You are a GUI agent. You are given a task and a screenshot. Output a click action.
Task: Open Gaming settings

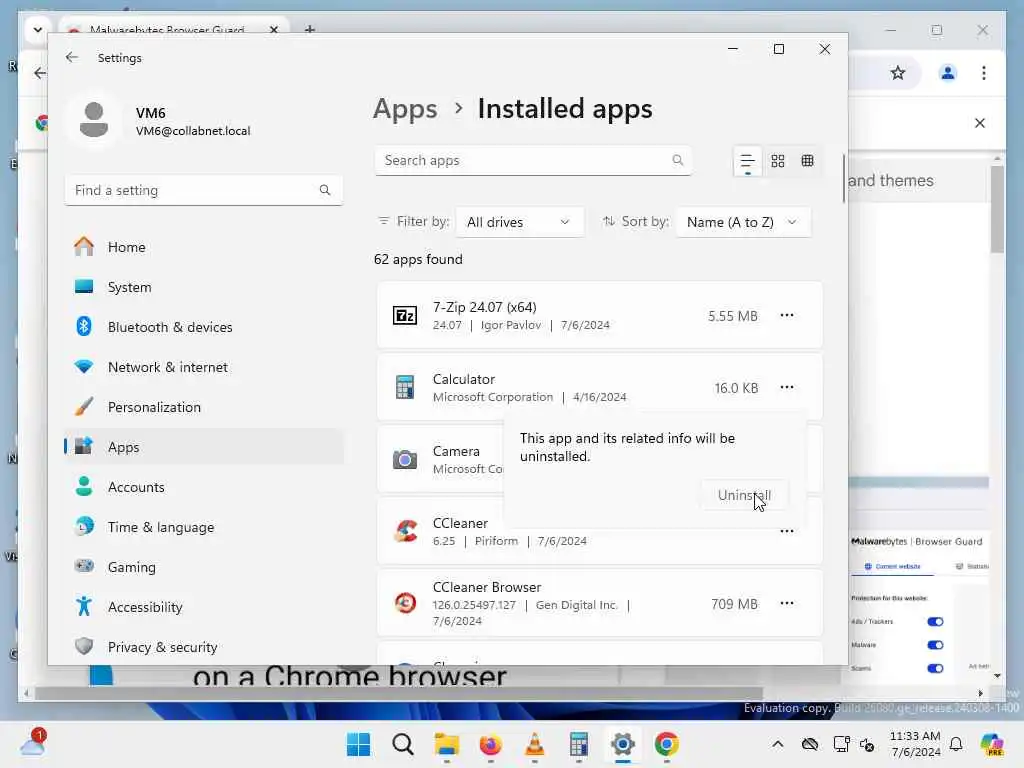203,567
